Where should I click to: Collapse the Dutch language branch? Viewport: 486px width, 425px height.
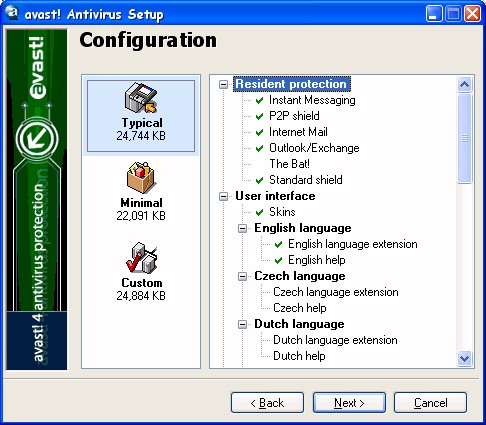243,324
